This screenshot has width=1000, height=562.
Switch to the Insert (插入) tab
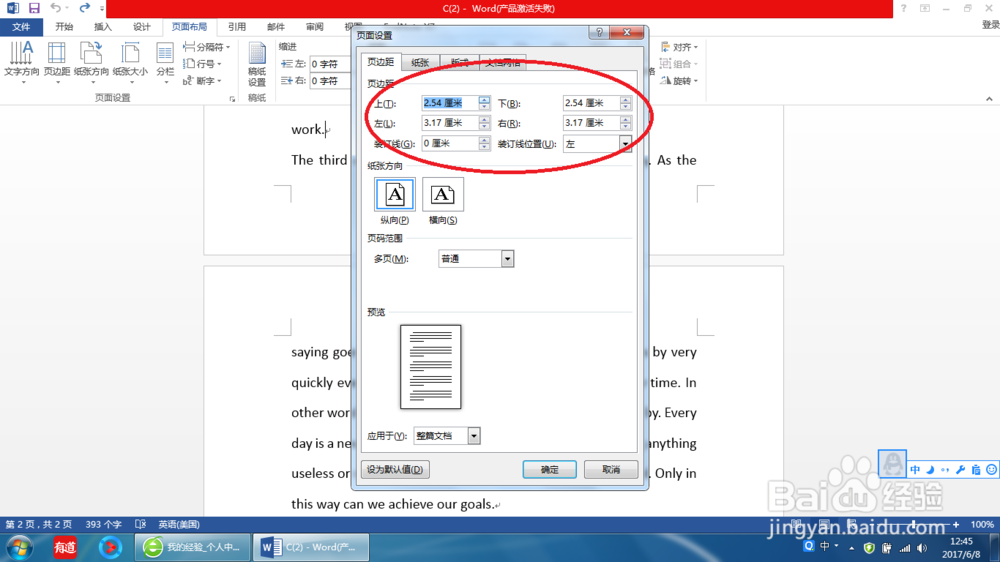click(x=103, y=27)
